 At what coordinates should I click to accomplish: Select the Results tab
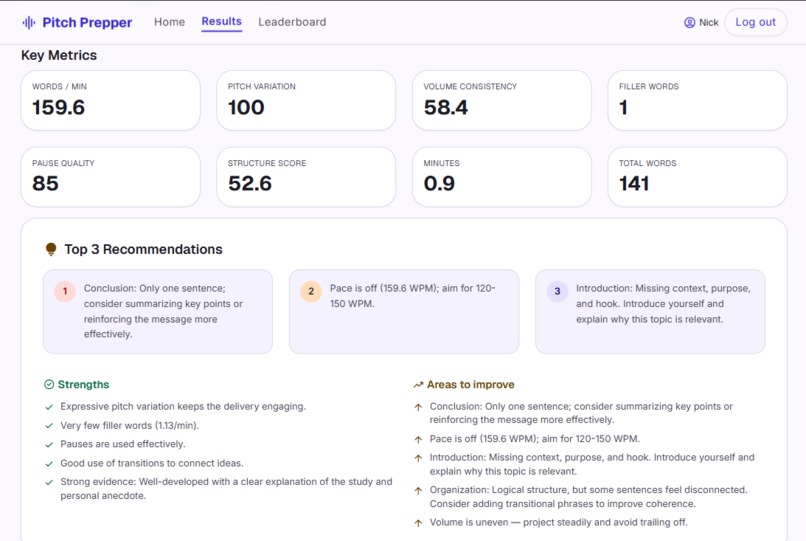(x=222, y=22)
